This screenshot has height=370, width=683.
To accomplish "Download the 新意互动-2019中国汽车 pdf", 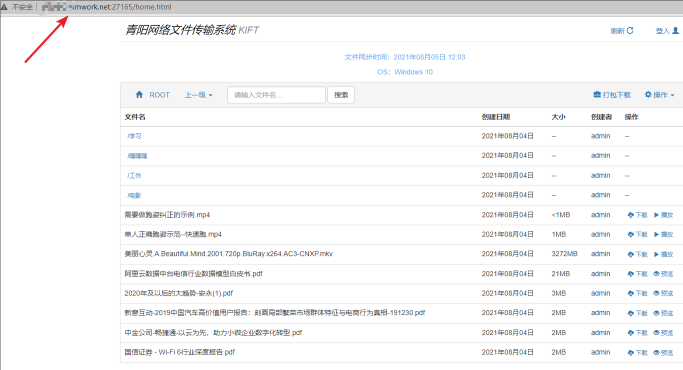I will [638, 313].
